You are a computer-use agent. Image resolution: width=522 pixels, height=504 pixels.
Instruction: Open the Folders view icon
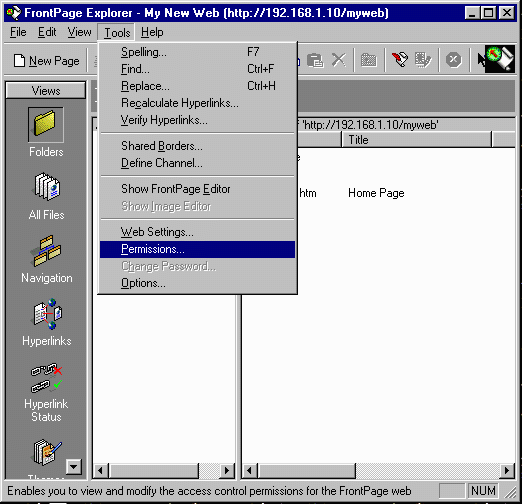click(46, 125)
